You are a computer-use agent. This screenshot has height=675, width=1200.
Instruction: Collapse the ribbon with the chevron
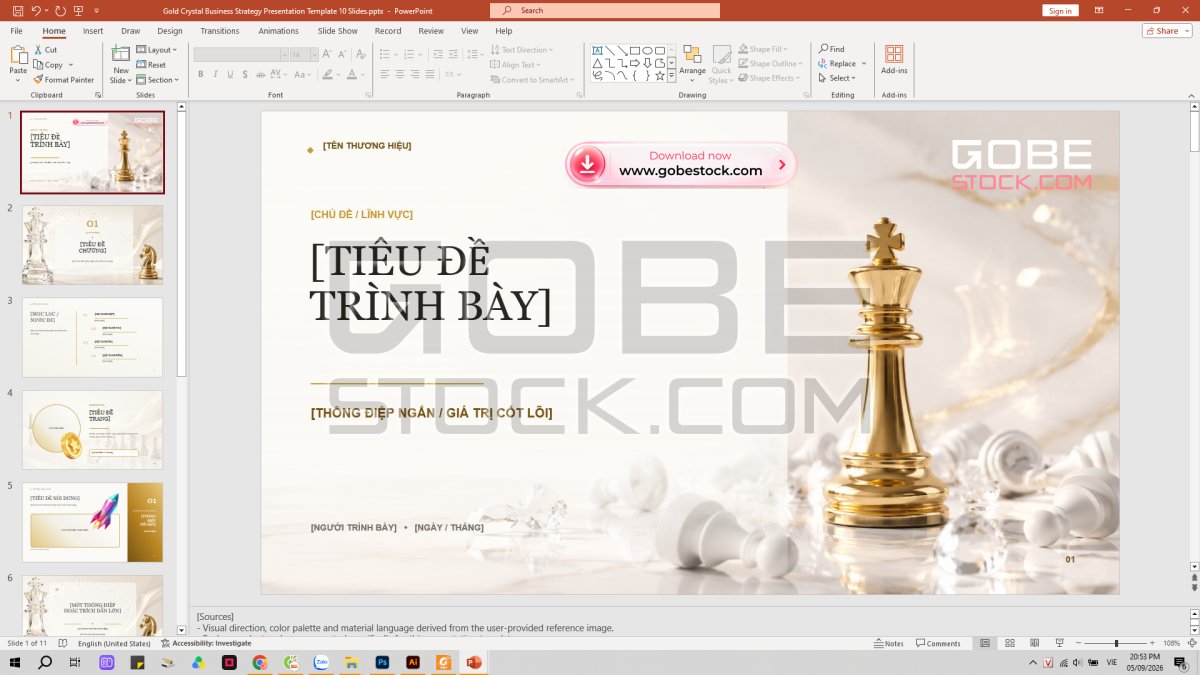pyautogui.click(x=1189, y=95)
